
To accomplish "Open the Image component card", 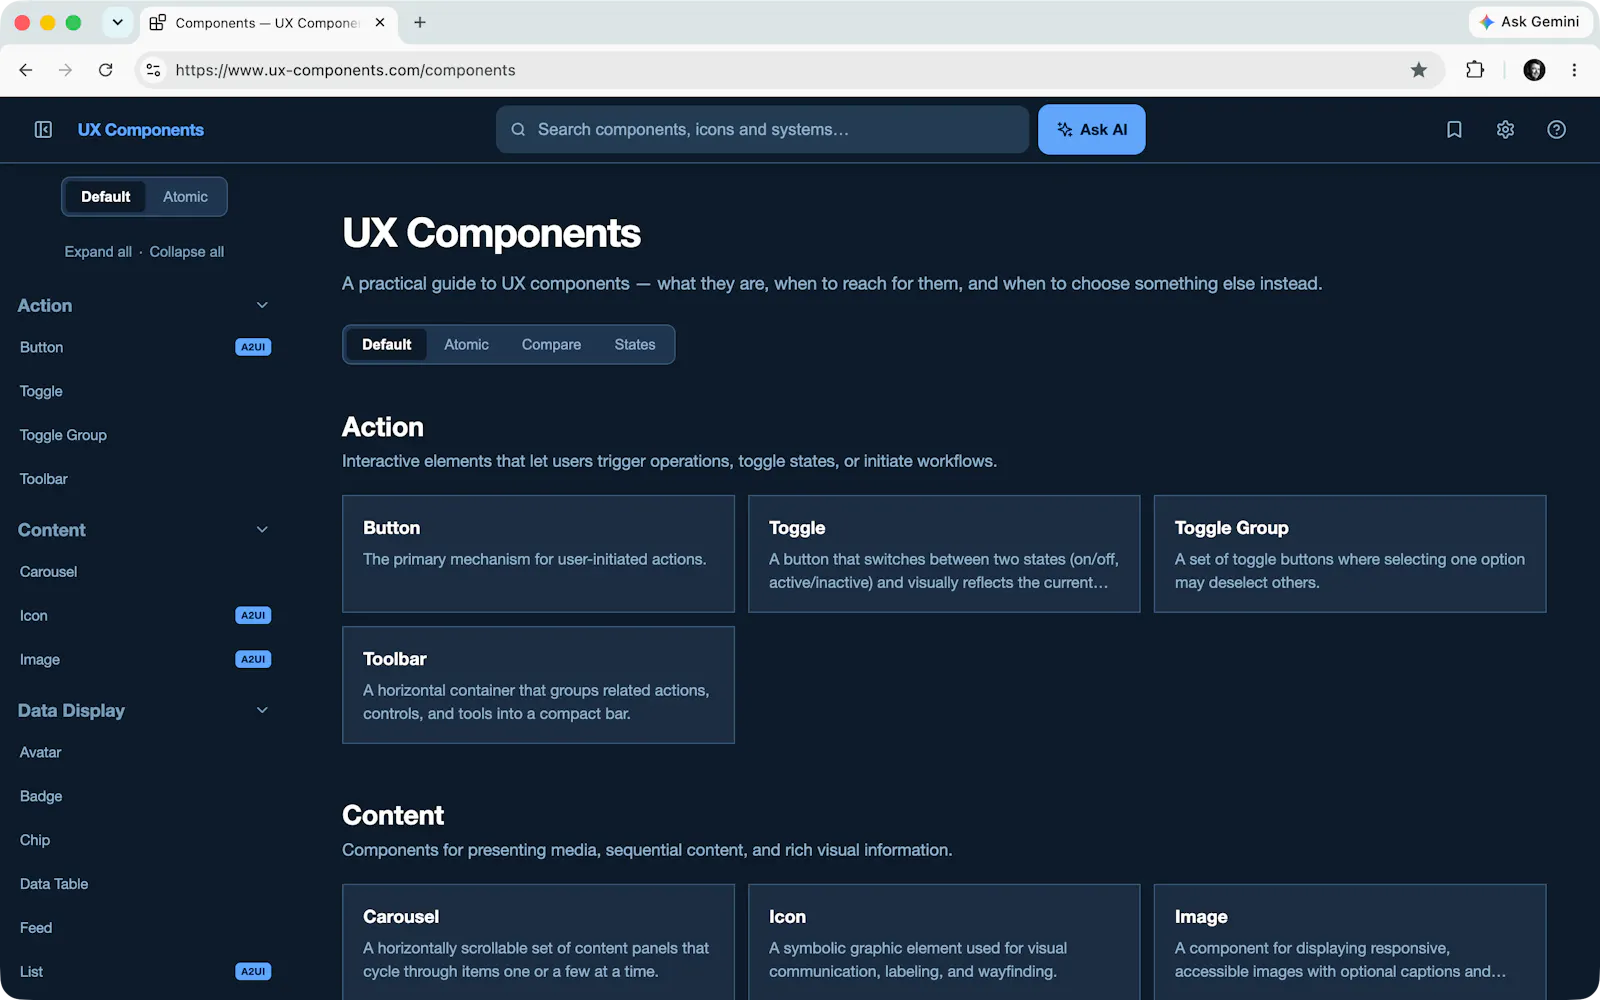I will pyautogui.click(x=1350, y=942).
